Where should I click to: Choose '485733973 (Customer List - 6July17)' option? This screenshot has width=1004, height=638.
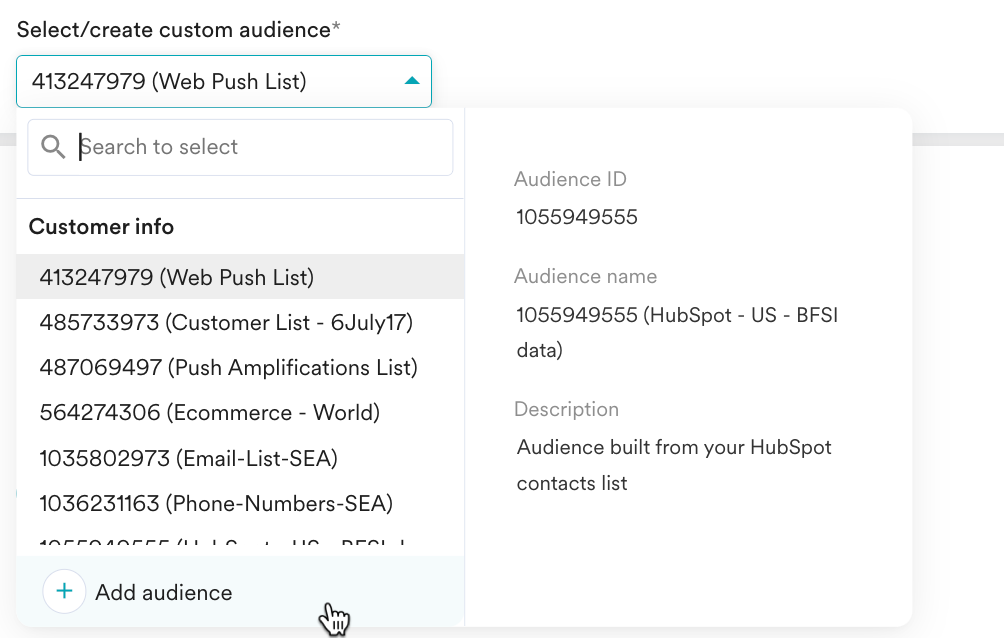[226, 323]
